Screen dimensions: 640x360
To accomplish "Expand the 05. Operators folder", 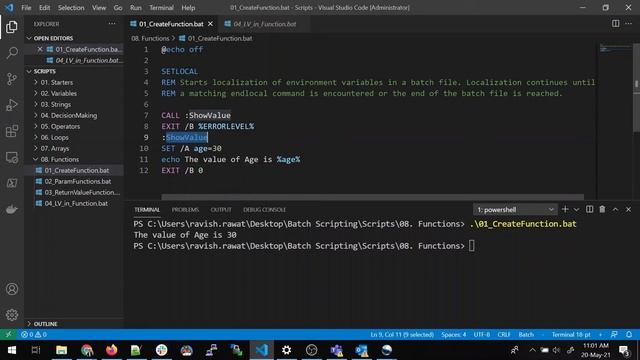I will tap(60, 127).
